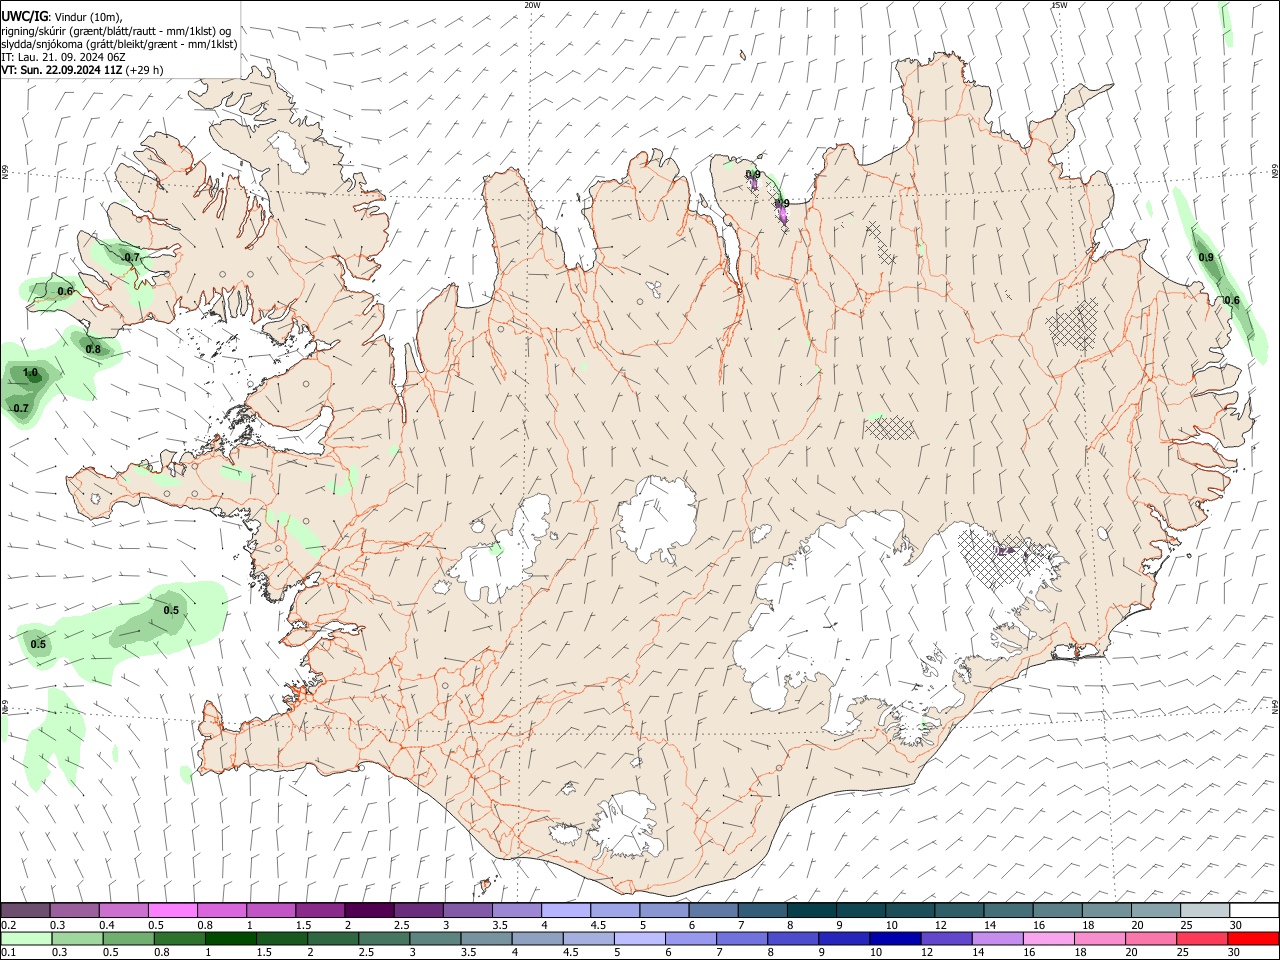Click the round white Hofsjökull glacier in central Iceland
The width and height of the screenshot is (1280, 960).
[x=657, y=518]
